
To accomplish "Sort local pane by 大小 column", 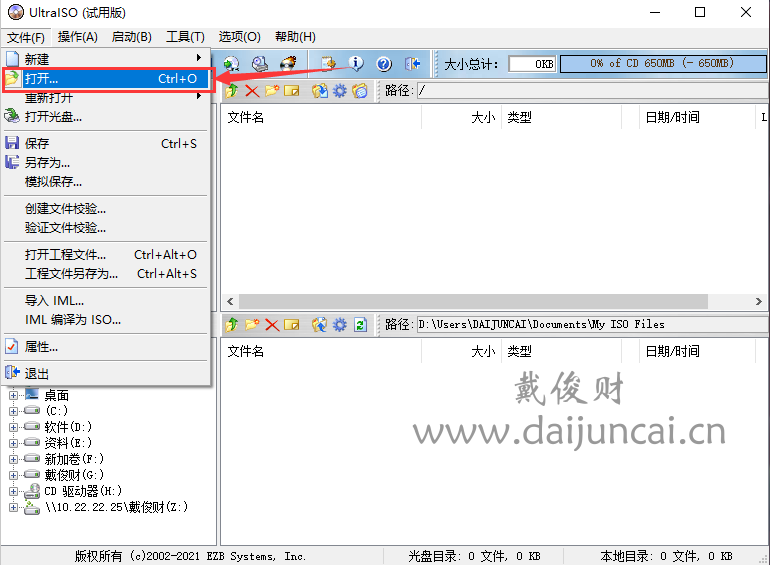I will point(462,351).
